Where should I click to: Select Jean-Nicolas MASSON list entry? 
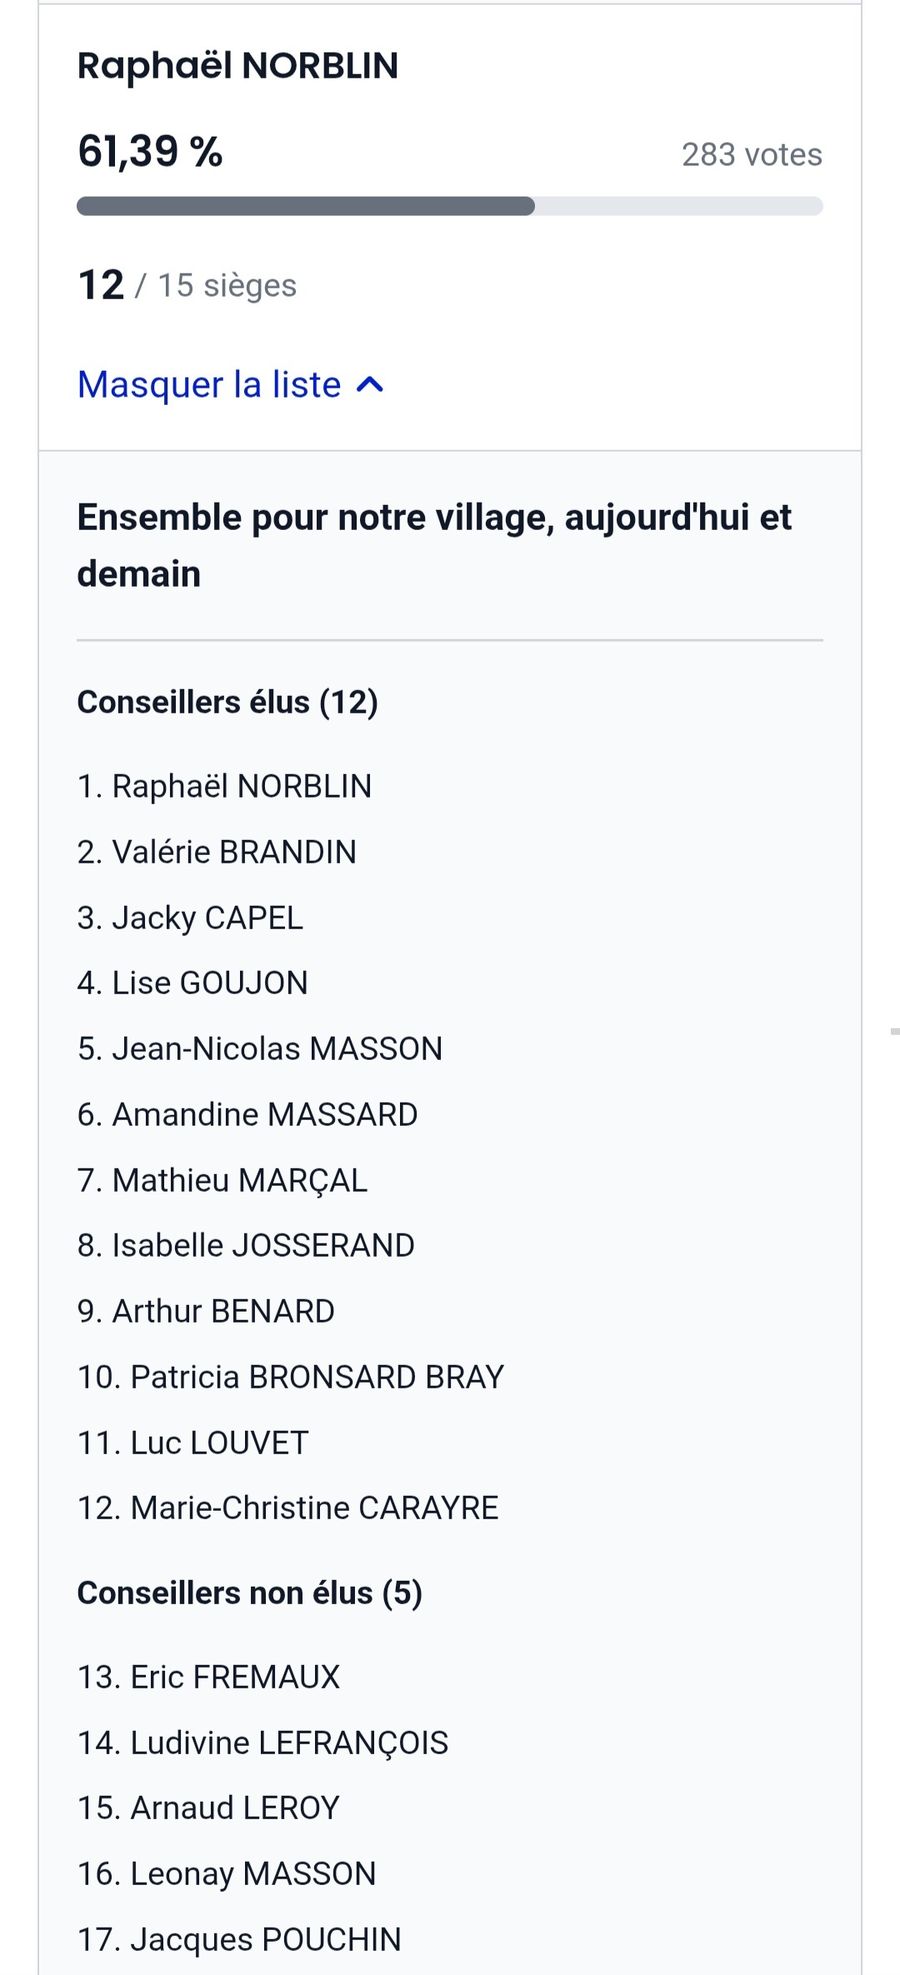coord(260,1049)
